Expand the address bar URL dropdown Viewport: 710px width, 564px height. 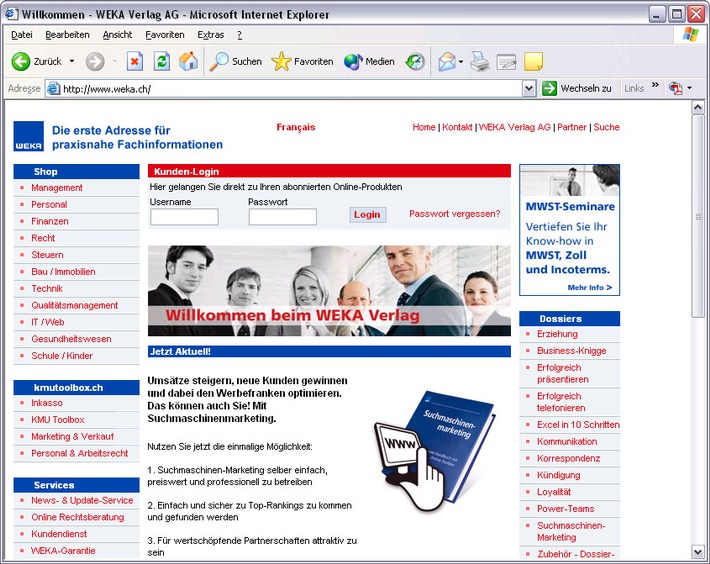pos(529,89)
